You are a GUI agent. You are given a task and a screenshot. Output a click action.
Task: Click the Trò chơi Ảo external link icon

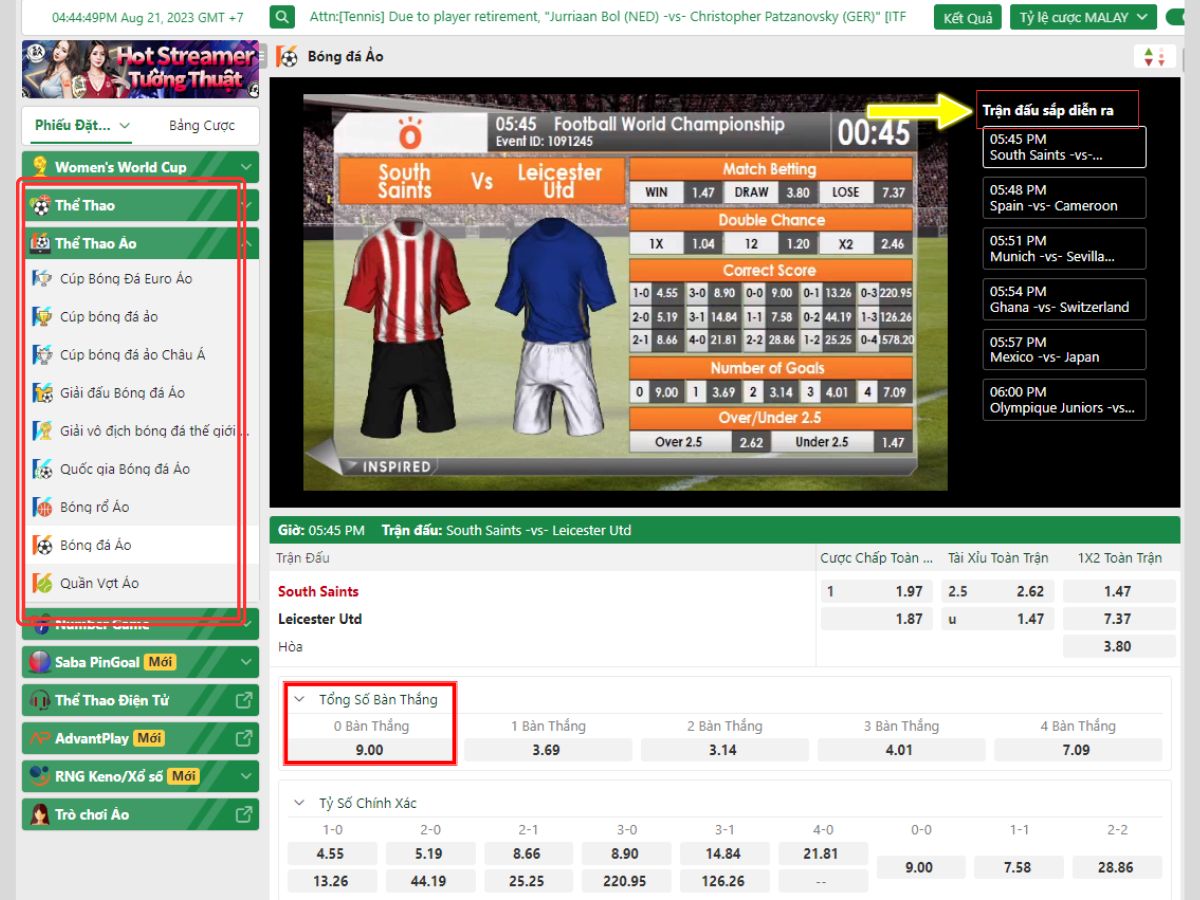point(243,814)
